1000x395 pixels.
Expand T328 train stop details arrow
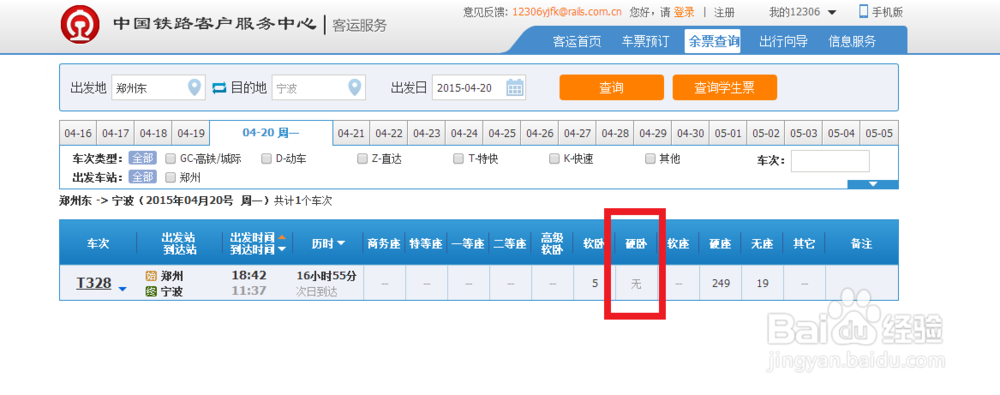(x=122, y=289)
